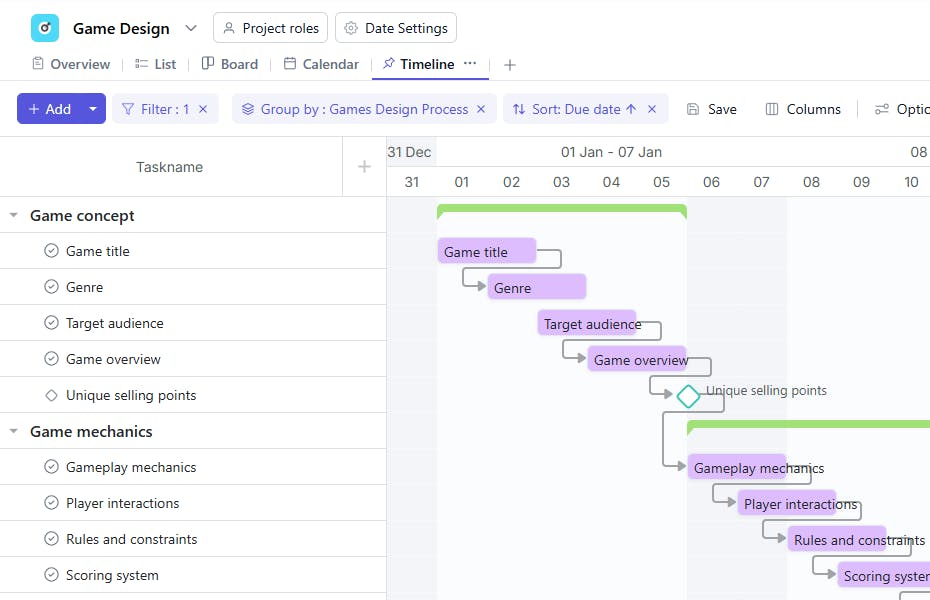Open Project roles
The height and width of the screenshot is (600, 930).
pos(270,28)
